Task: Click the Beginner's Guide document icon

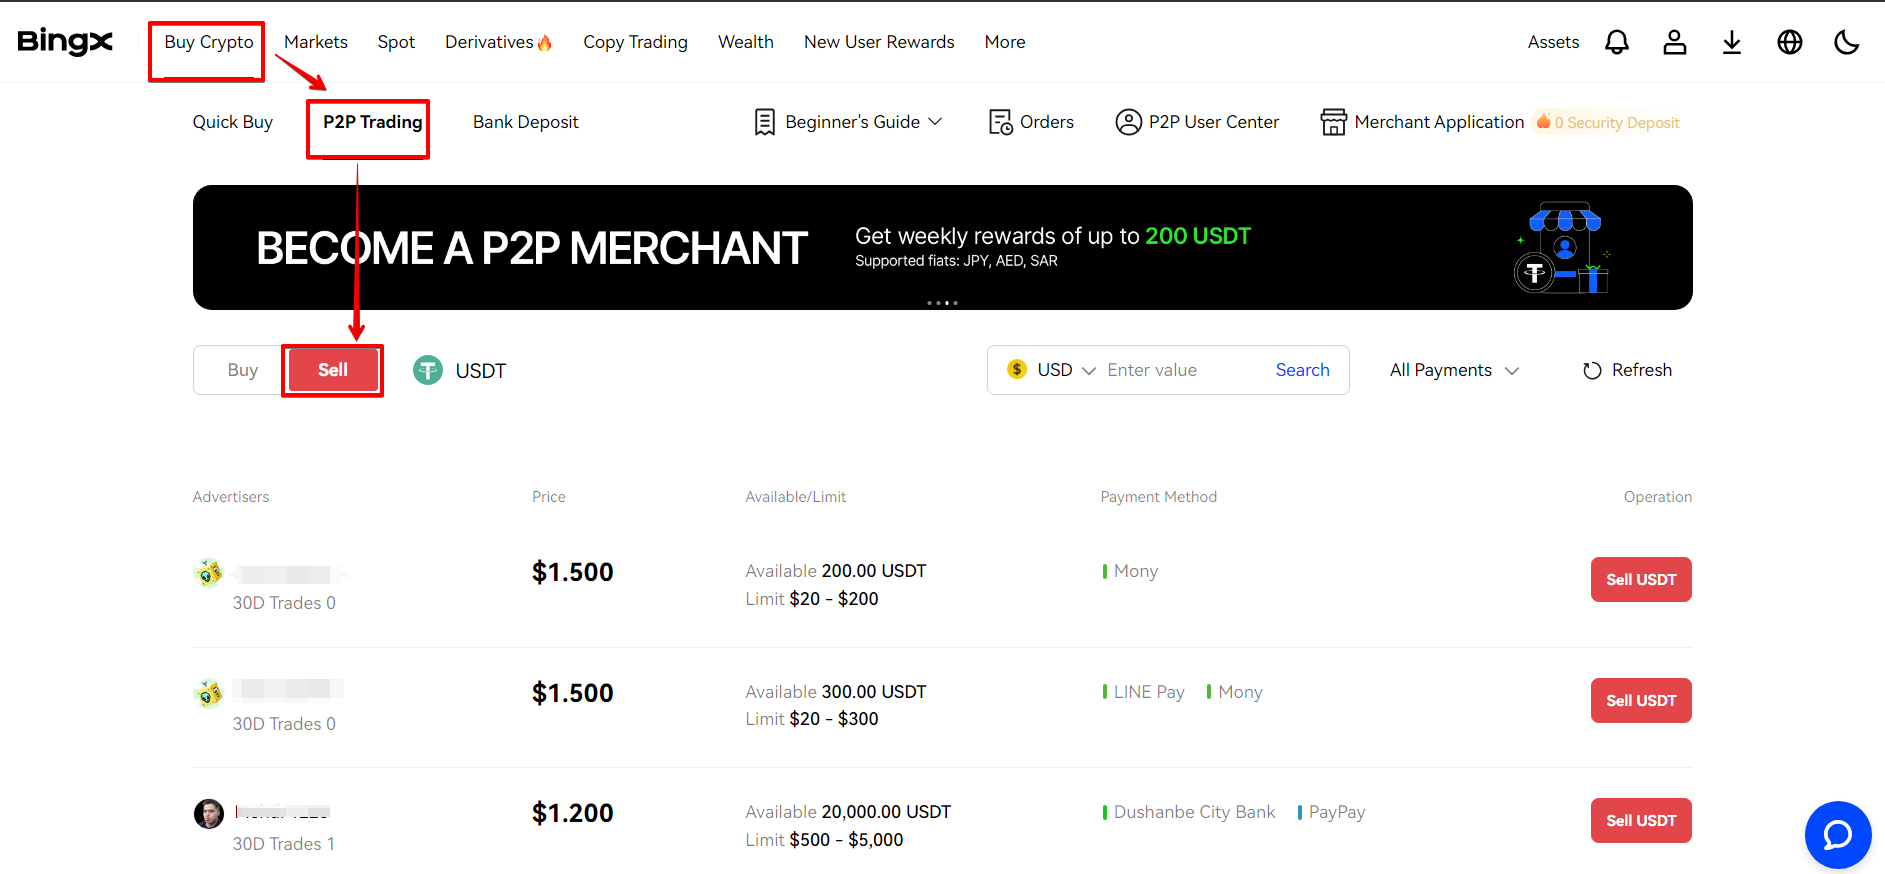Action: pyautogui.click(x=765, y=122)
